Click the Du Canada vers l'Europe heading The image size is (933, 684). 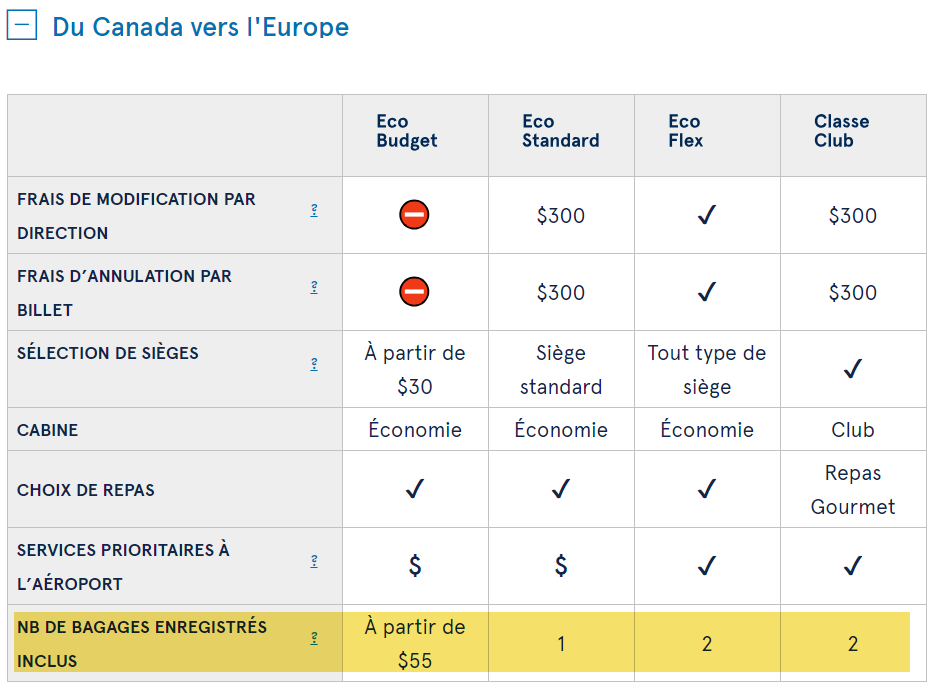[x=200, y=27]
